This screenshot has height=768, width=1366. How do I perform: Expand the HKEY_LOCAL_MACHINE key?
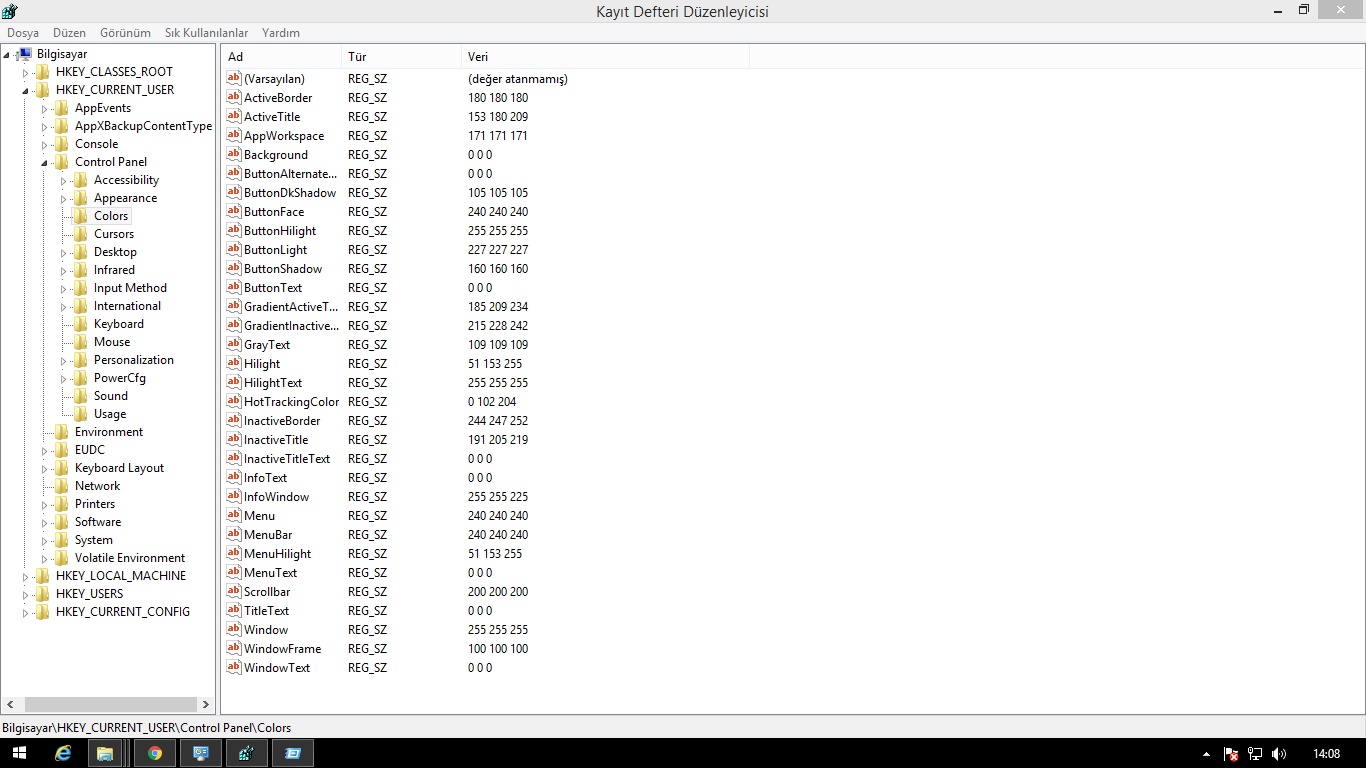(26, 577)
